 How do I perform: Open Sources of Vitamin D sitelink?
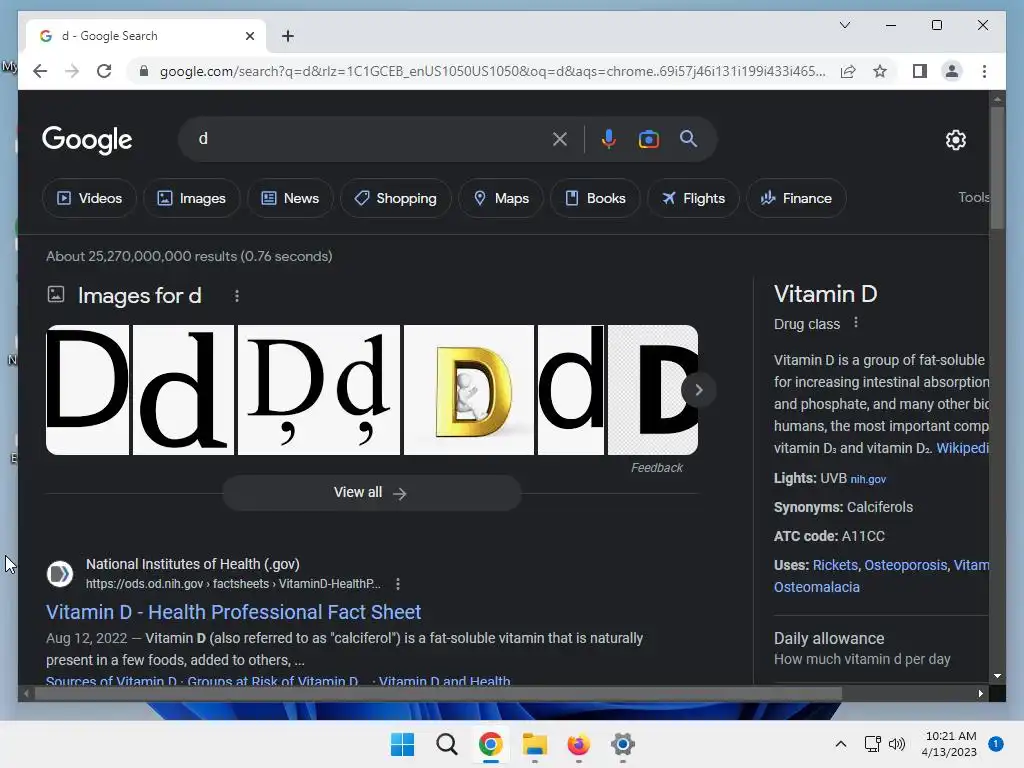(111, 680)
